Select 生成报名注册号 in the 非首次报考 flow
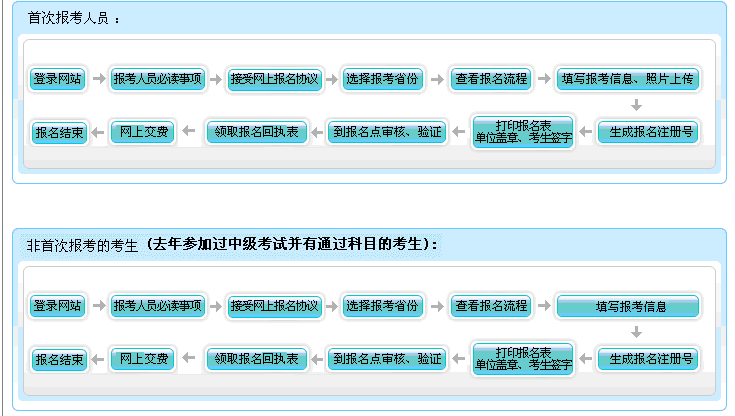The height and width of the screenshot is (416, 735). coord(646,358)
